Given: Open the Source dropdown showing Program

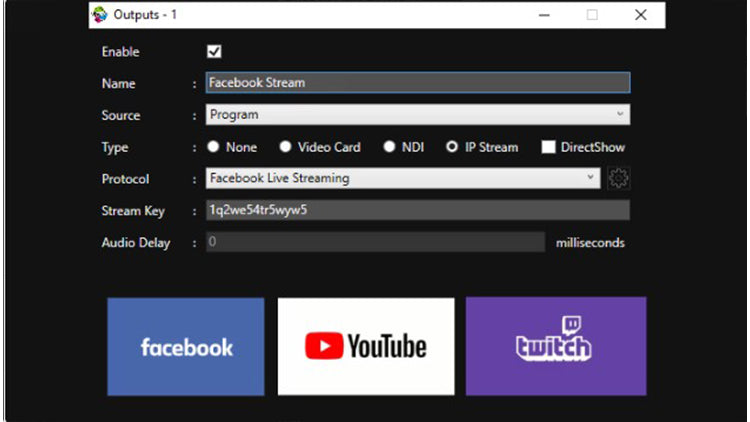Looking at the screenshot, I should click(417, 115).
